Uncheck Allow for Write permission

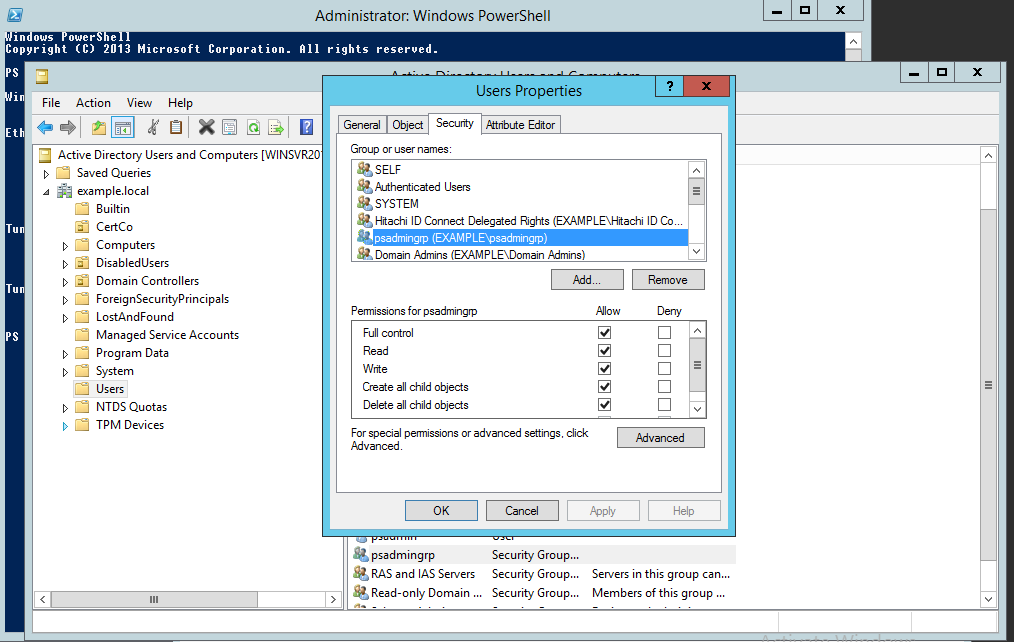click(x=604, y=369)
